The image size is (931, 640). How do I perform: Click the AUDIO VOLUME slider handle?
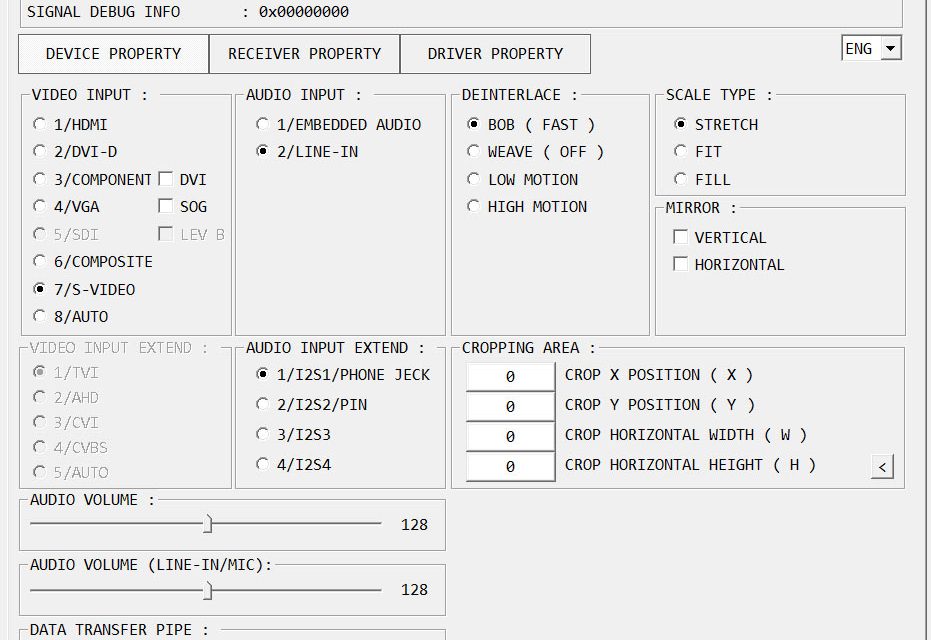pyautogui.click(x=208, y=524)
